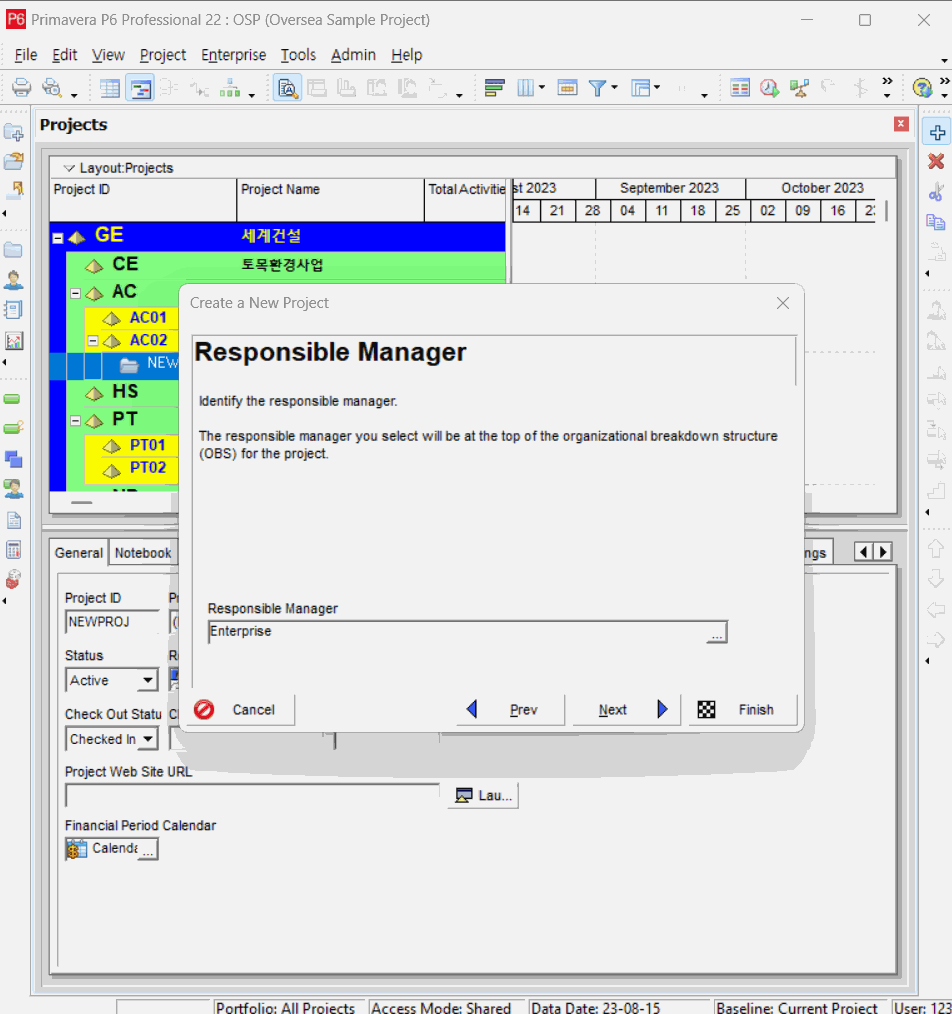Viewport: 952px width, 1014px height.
Task: Click the Copy icon on right sidebar
Action: coord(936,222)
